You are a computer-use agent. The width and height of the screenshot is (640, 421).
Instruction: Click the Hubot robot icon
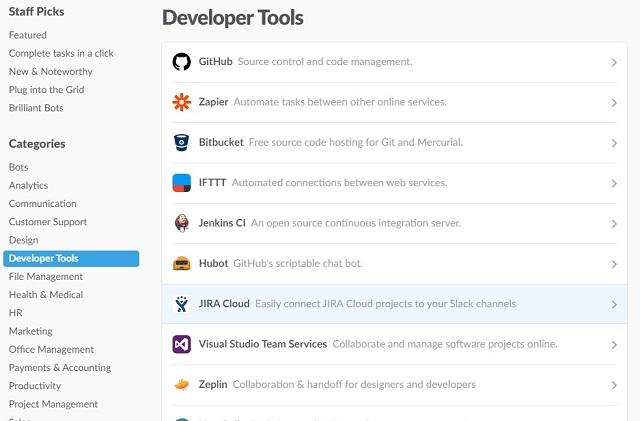tap(182, 264)
